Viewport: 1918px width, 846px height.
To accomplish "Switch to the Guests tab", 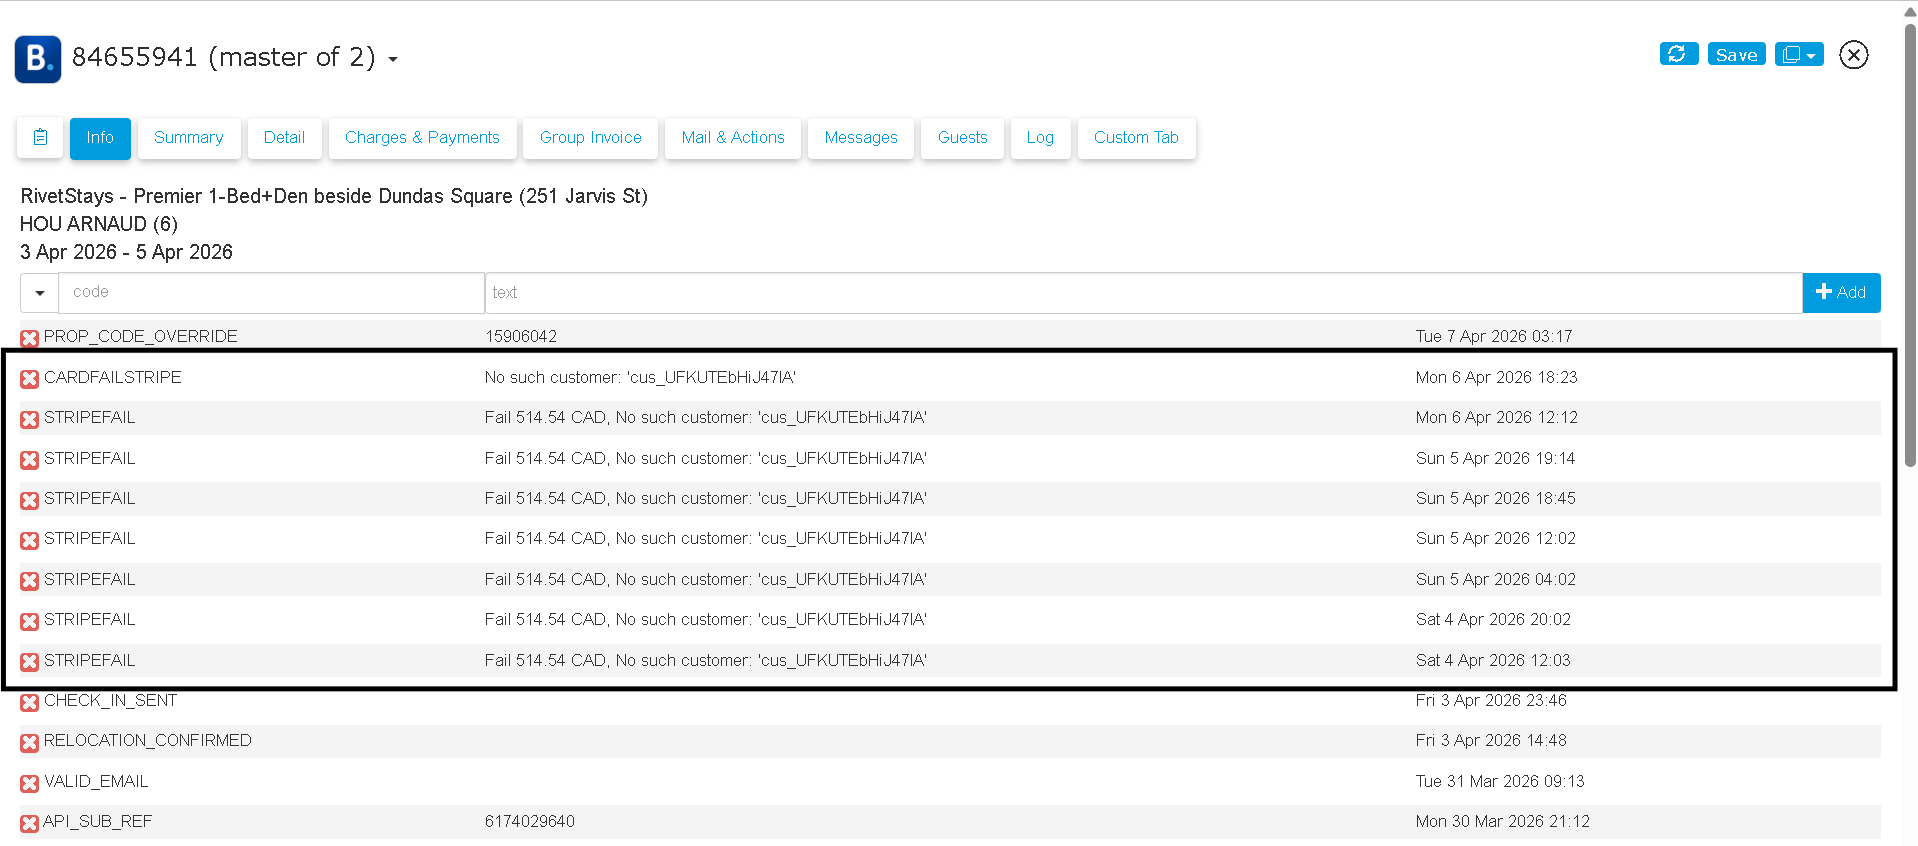I will click(963, 138).
